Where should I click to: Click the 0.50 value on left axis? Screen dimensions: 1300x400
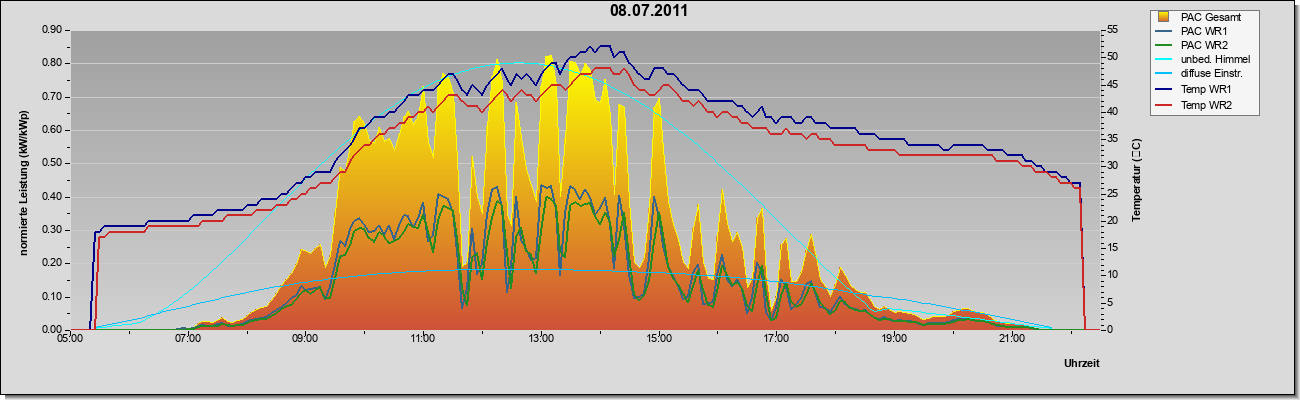(x=53, y=164)
